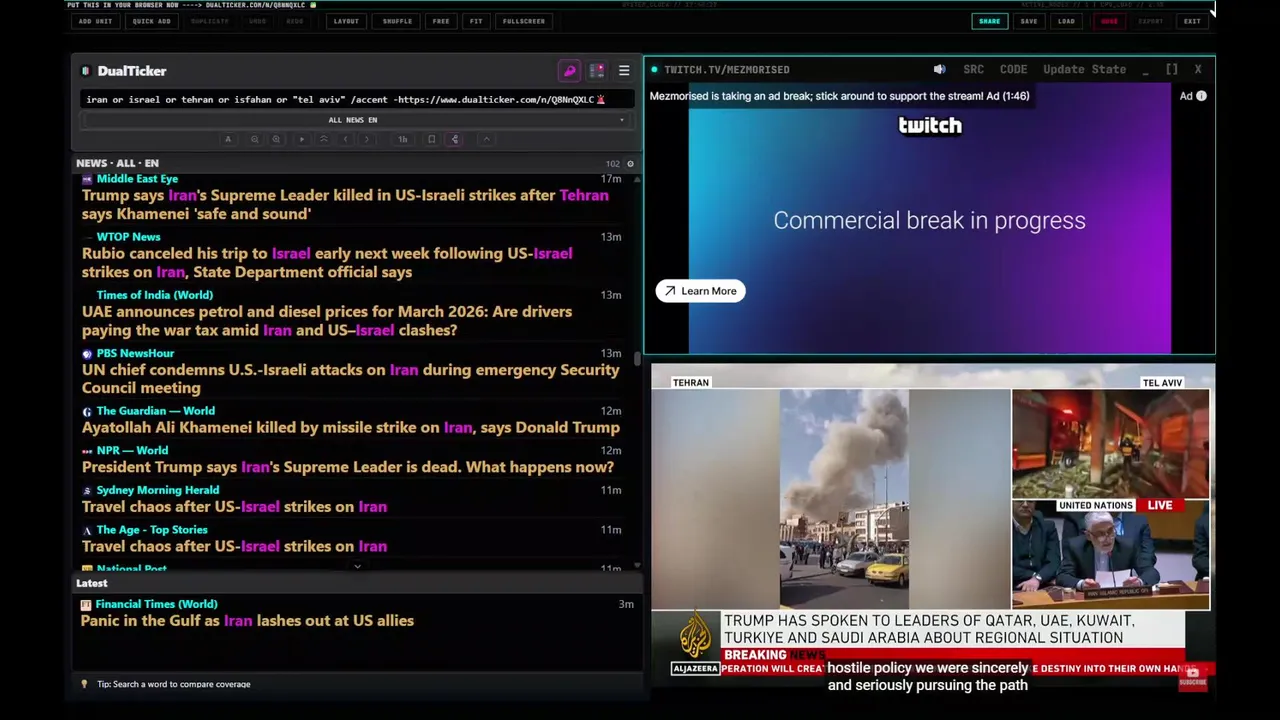Click the alarm siren icon at the end of the search query
Screen dimensions: 1280x720
pyautogui.click(x=600, y=99)
